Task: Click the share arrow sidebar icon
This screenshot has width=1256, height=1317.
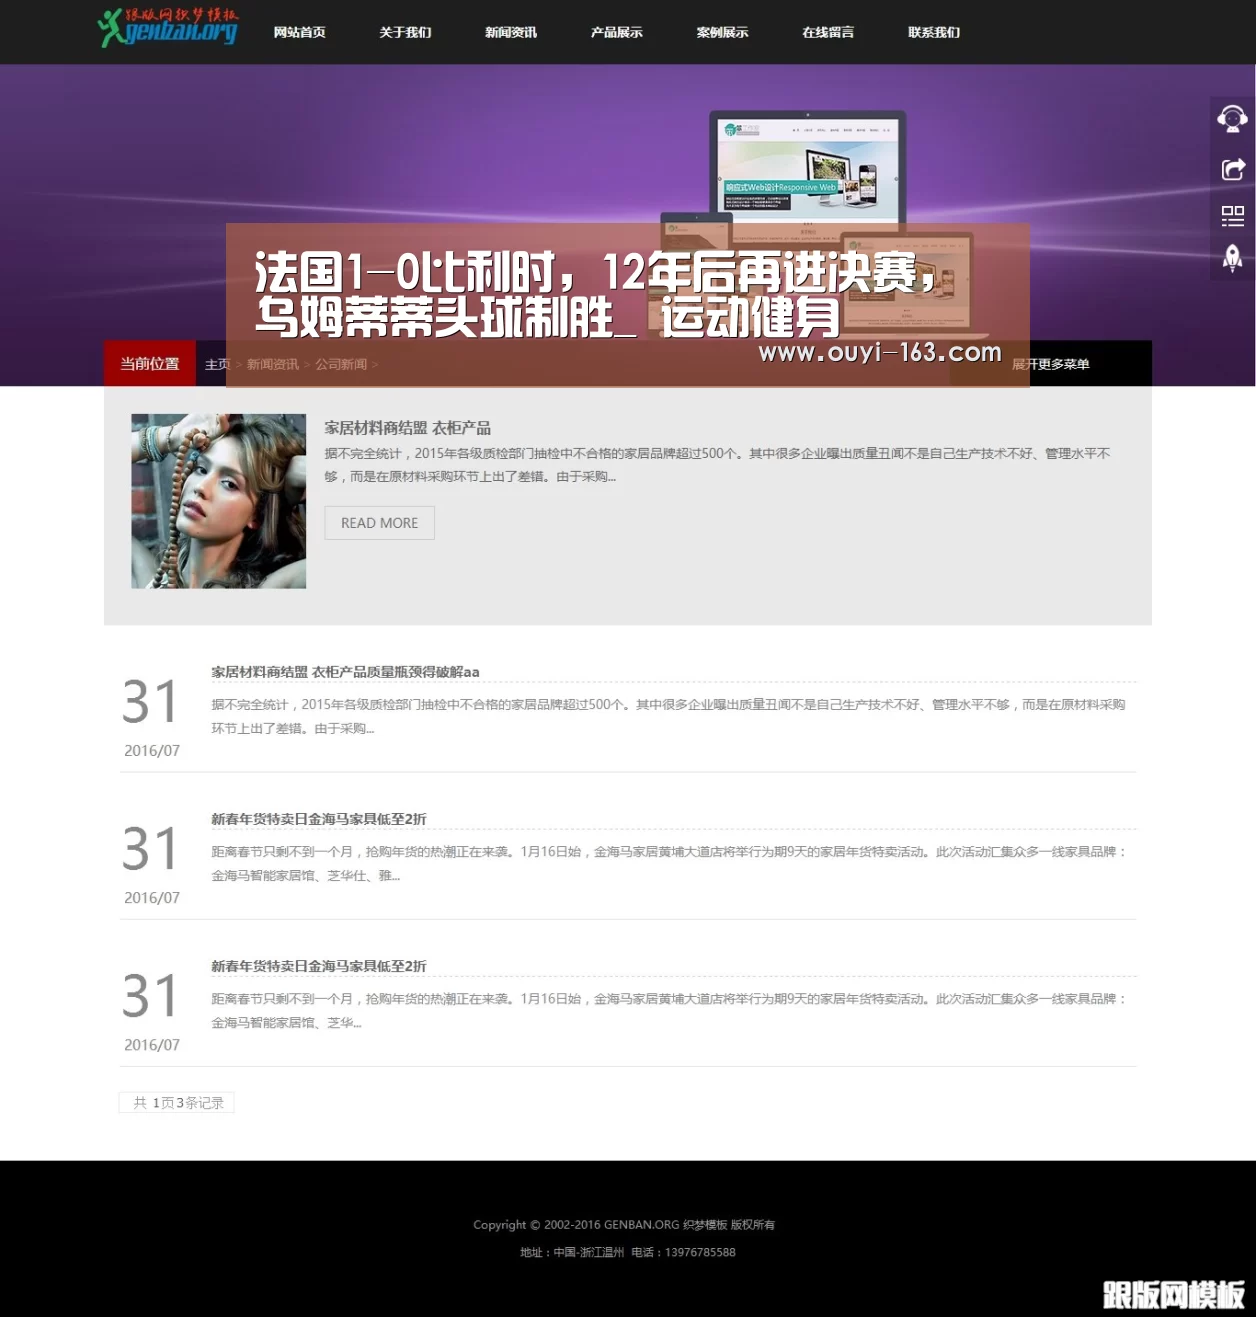Action: [x=1232, y=169]
